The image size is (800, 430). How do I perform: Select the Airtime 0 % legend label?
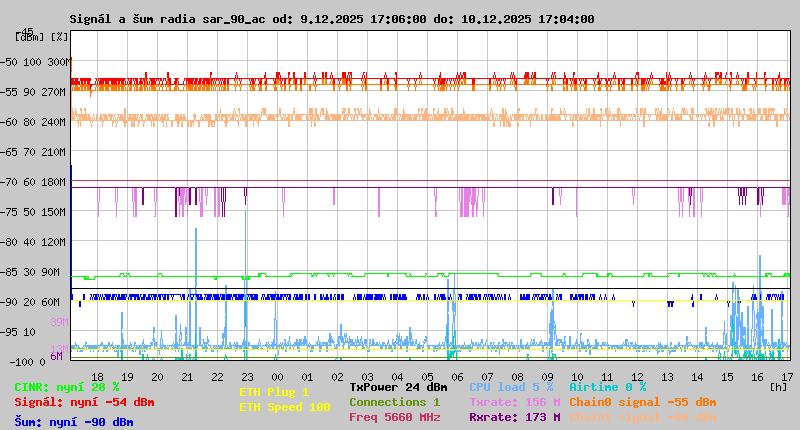tap(607, 386)
